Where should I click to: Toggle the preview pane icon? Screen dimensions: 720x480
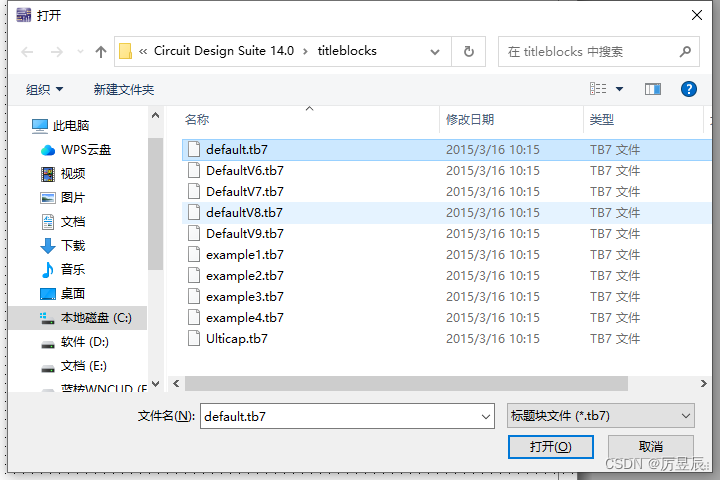click(x=653, y=89)
